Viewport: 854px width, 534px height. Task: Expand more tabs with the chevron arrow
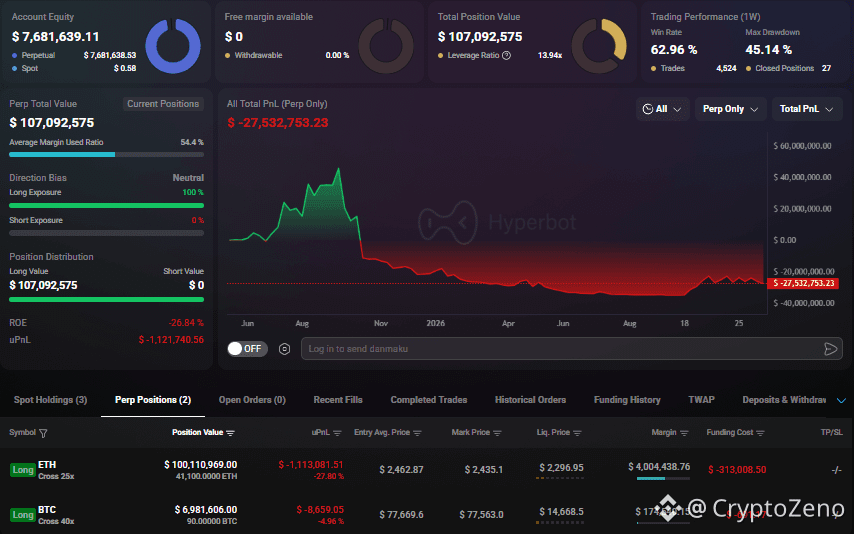(841, 400)
